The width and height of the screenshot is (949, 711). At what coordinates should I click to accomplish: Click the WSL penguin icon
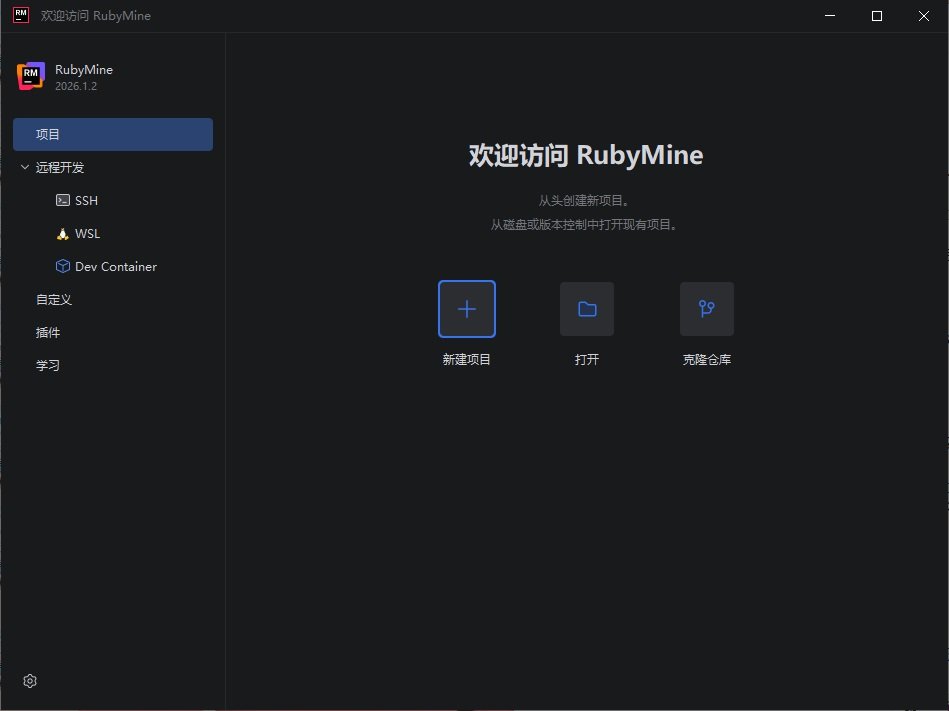pyautogui.click(x=62, y=234)
